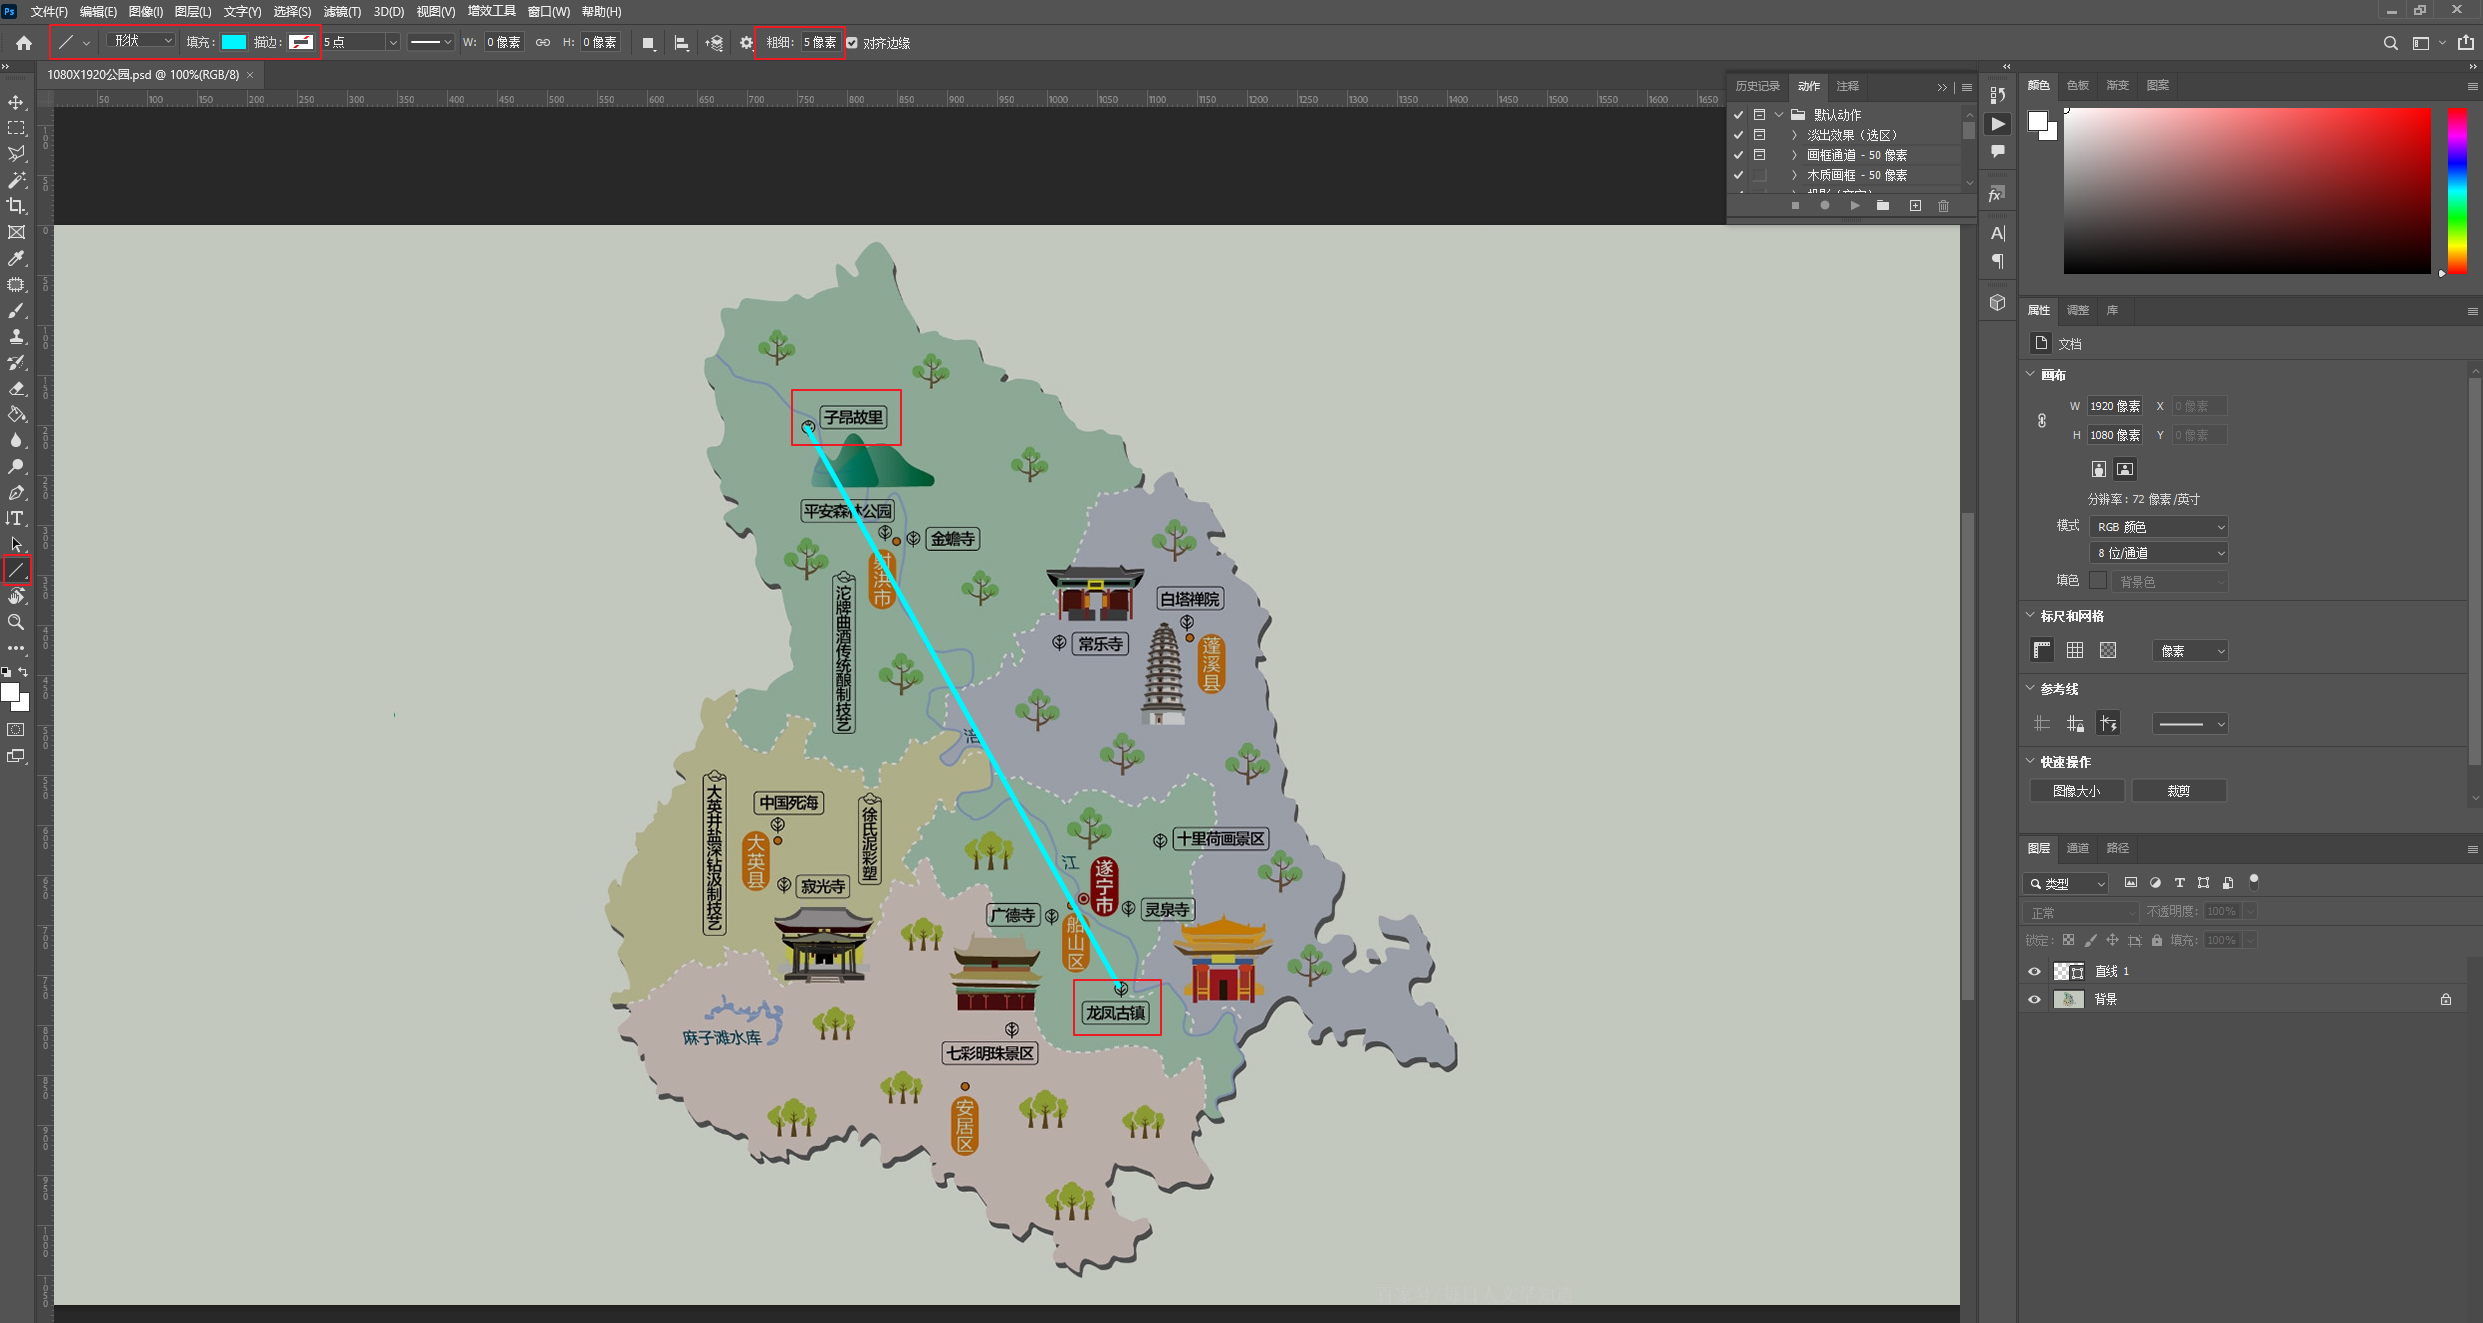Open the 形状 tool mode dropdown
Image resolution: width=2483 pixels, height=1323 pixels.
(x=142, y=41)
